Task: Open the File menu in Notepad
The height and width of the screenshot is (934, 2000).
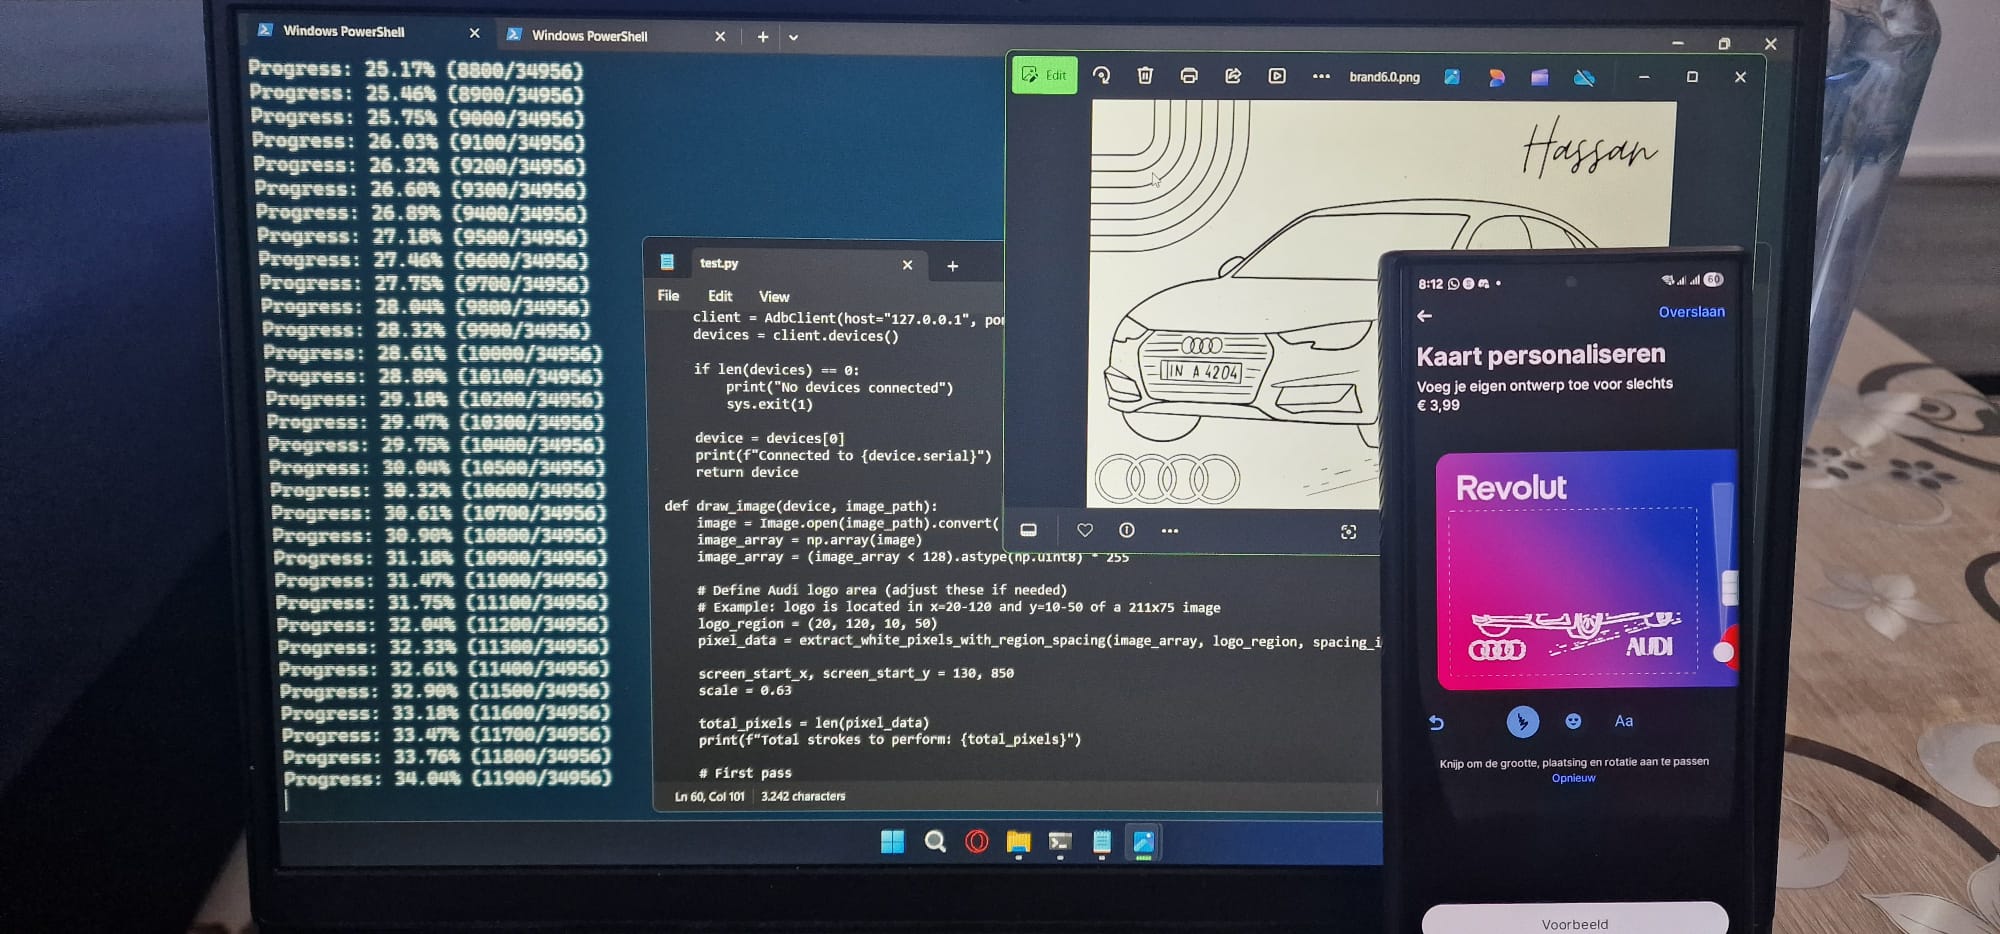Action: [668, 296]
